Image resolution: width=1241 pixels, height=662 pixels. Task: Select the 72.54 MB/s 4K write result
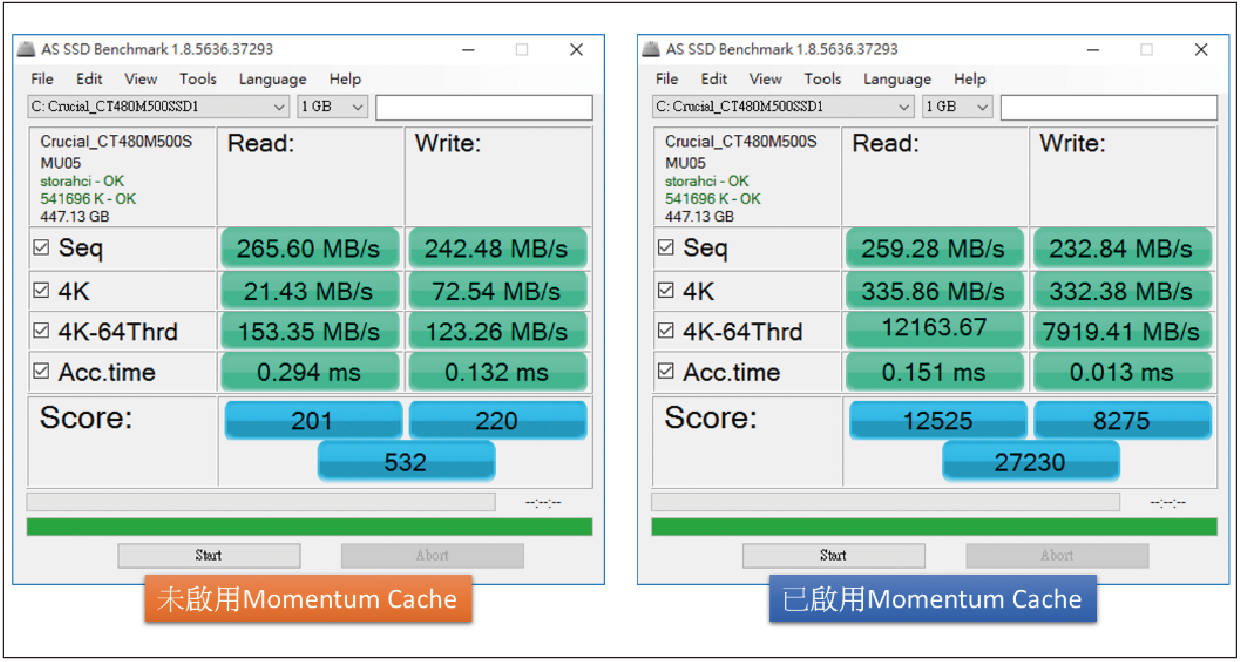click(x=497, y=291)
